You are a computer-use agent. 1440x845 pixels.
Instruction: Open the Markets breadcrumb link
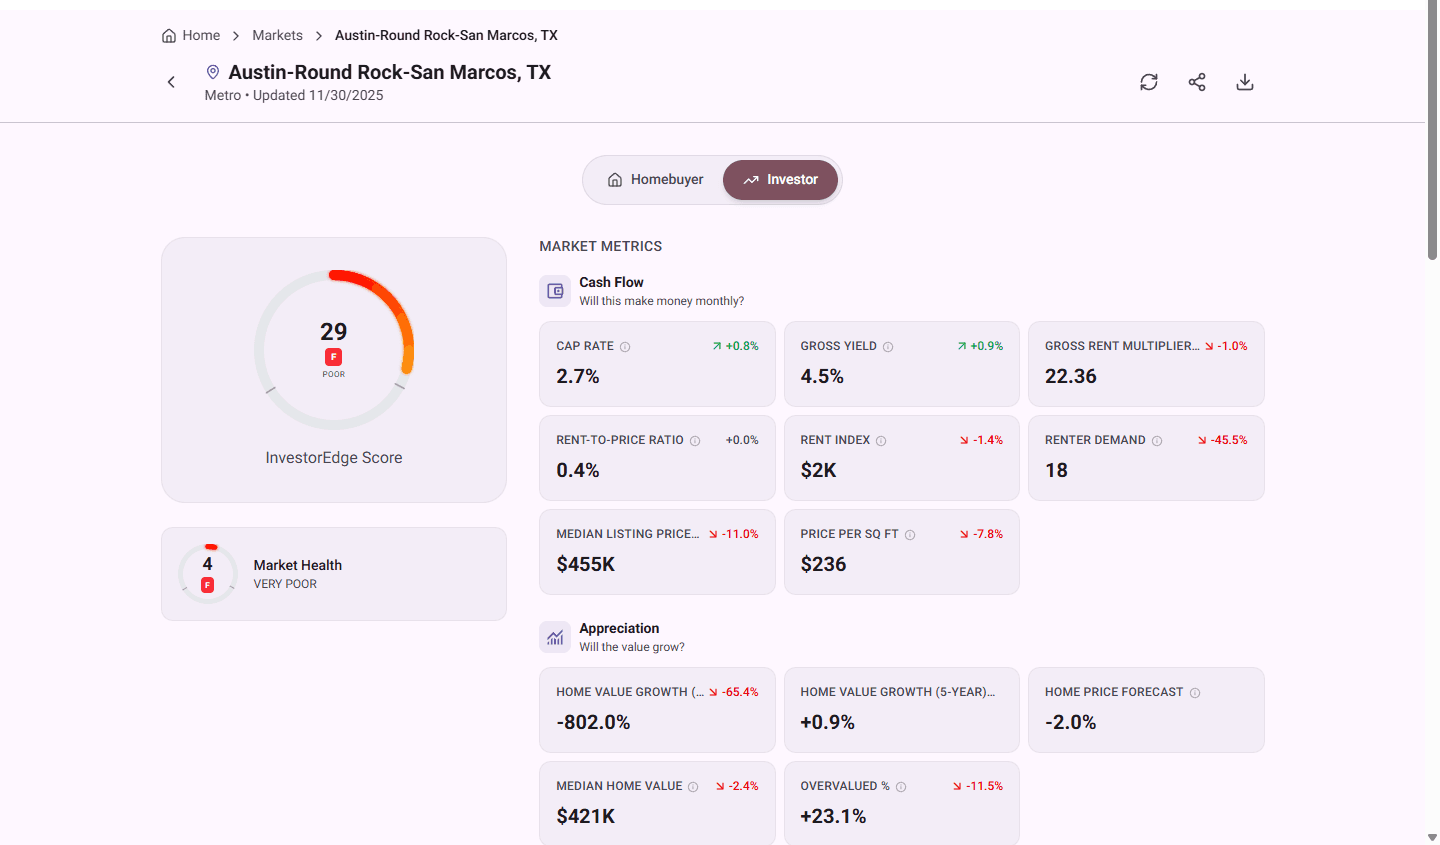(277, 35)
